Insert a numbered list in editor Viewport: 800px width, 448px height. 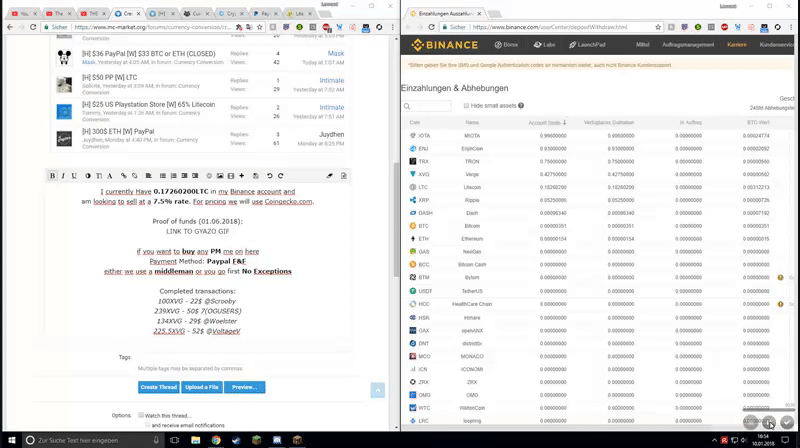pyautogui.click(x=173, y=176)
